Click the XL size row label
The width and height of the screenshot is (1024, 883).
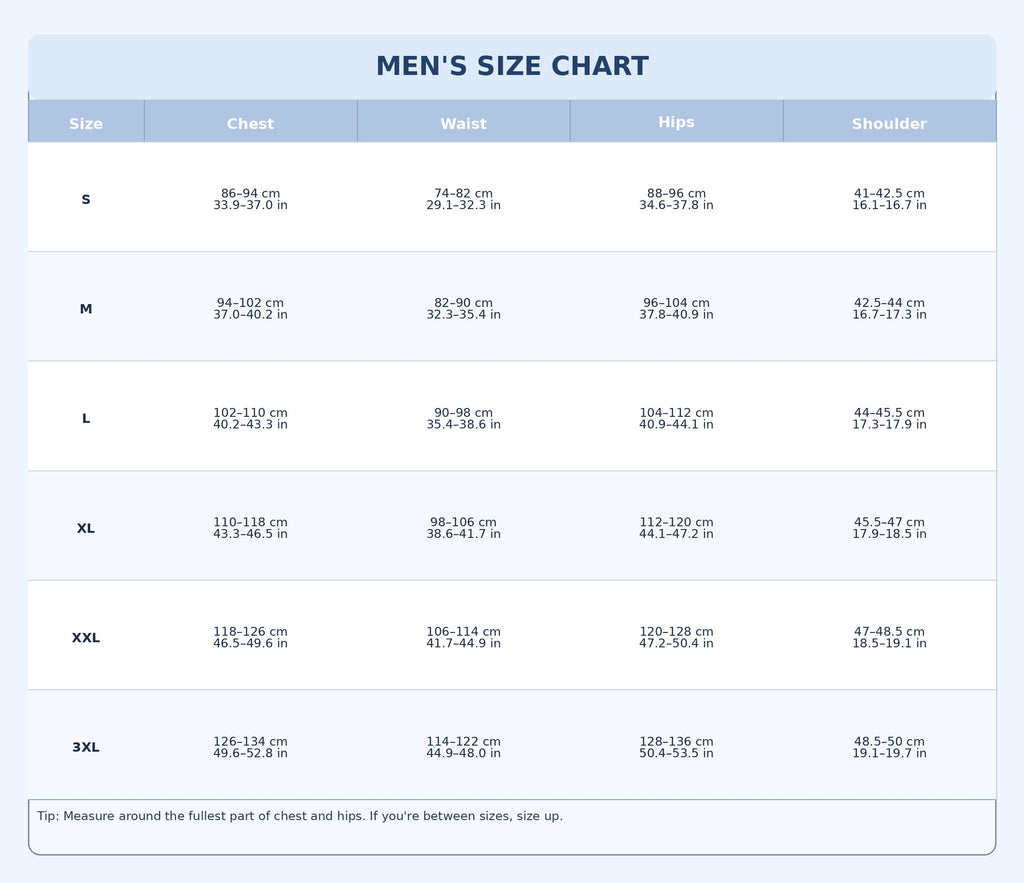click(x=86, y=528)
